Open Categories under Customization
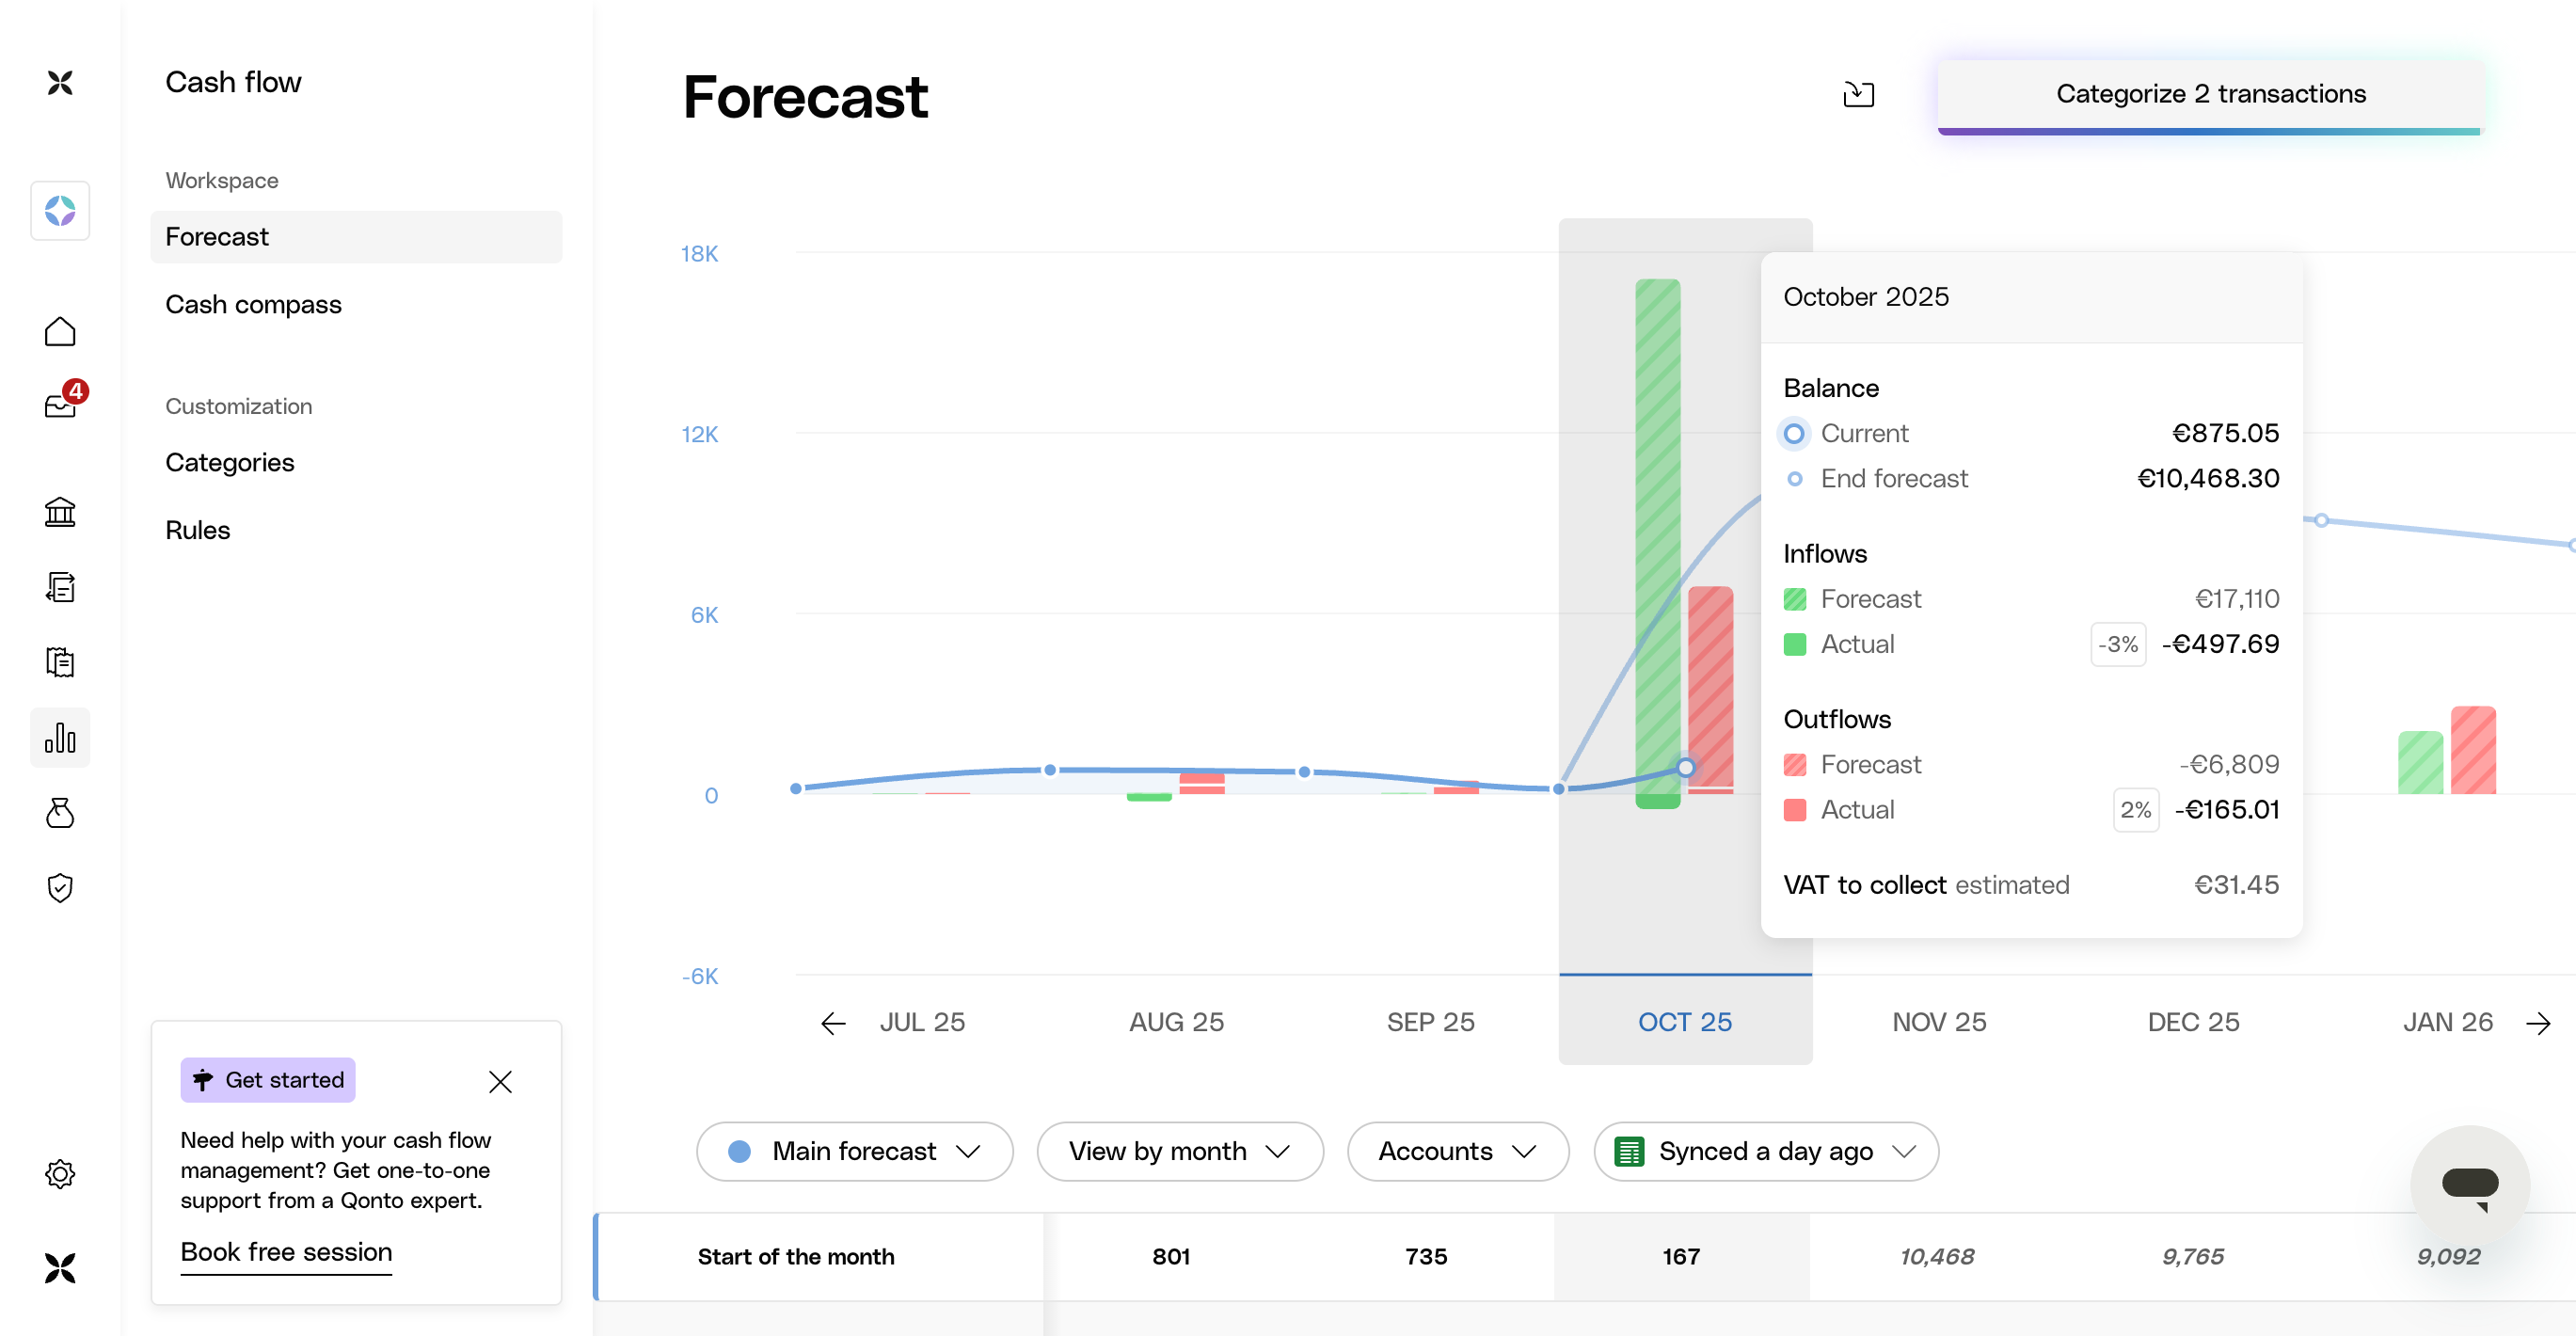This screenshot has width=2576, height=1336. pyautogui.click(x=230, y=462)
